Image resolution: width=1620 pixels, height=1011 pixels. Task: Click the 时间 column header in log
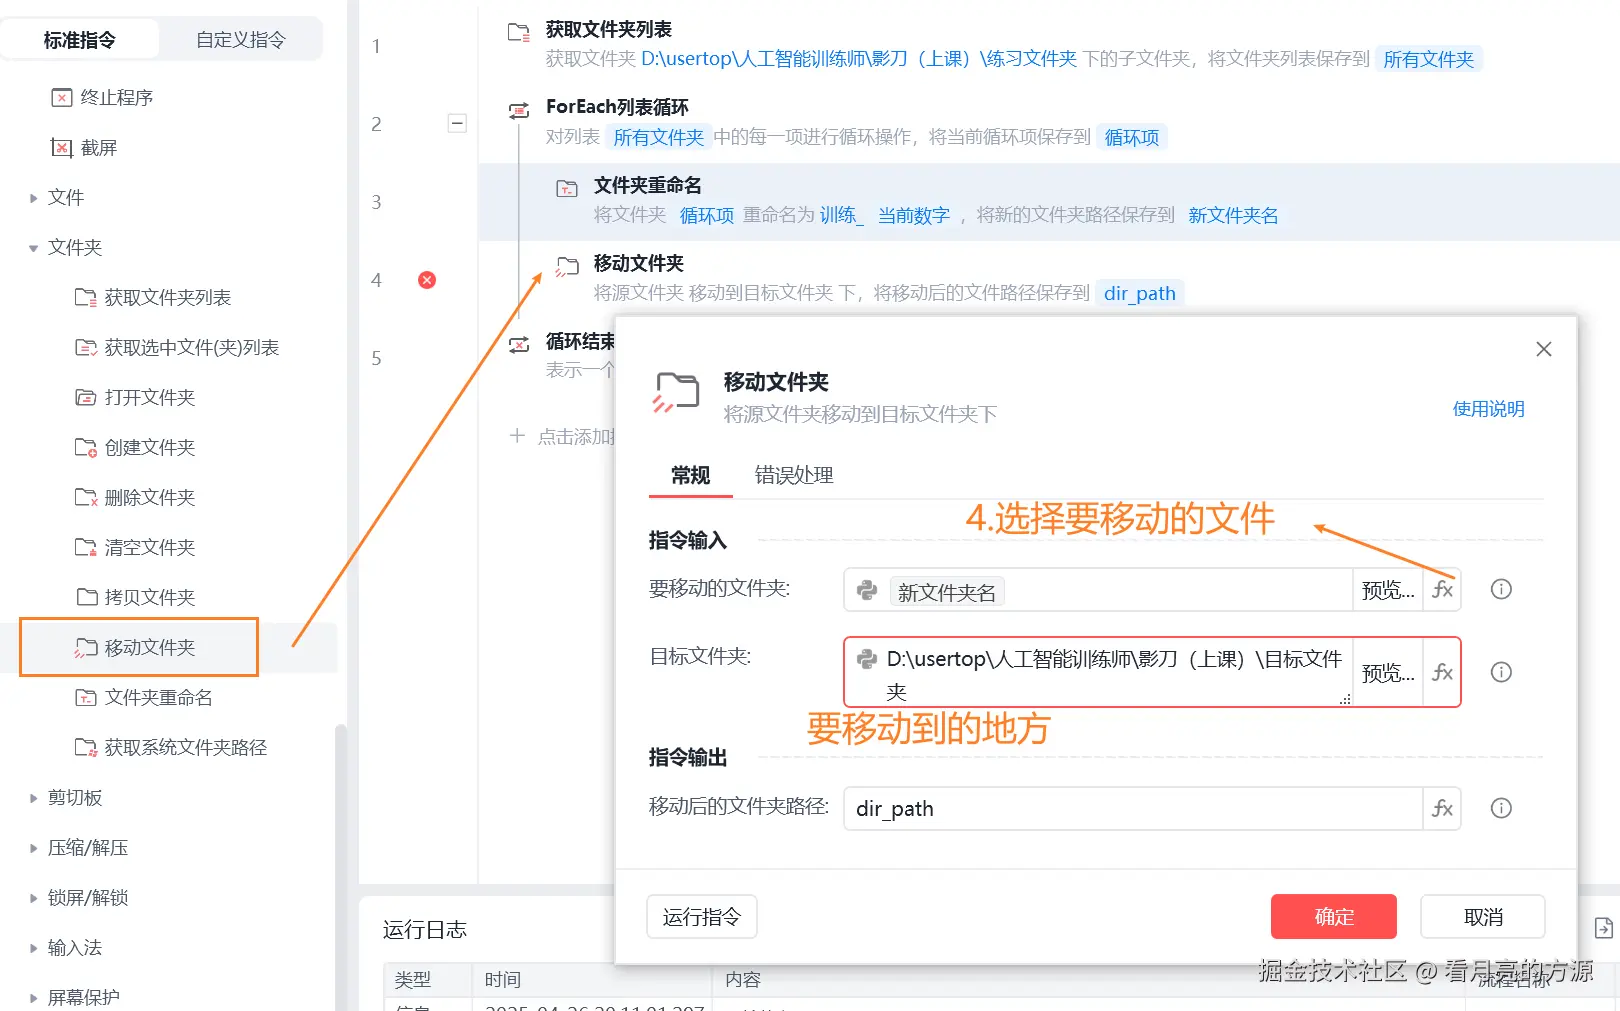503,980
